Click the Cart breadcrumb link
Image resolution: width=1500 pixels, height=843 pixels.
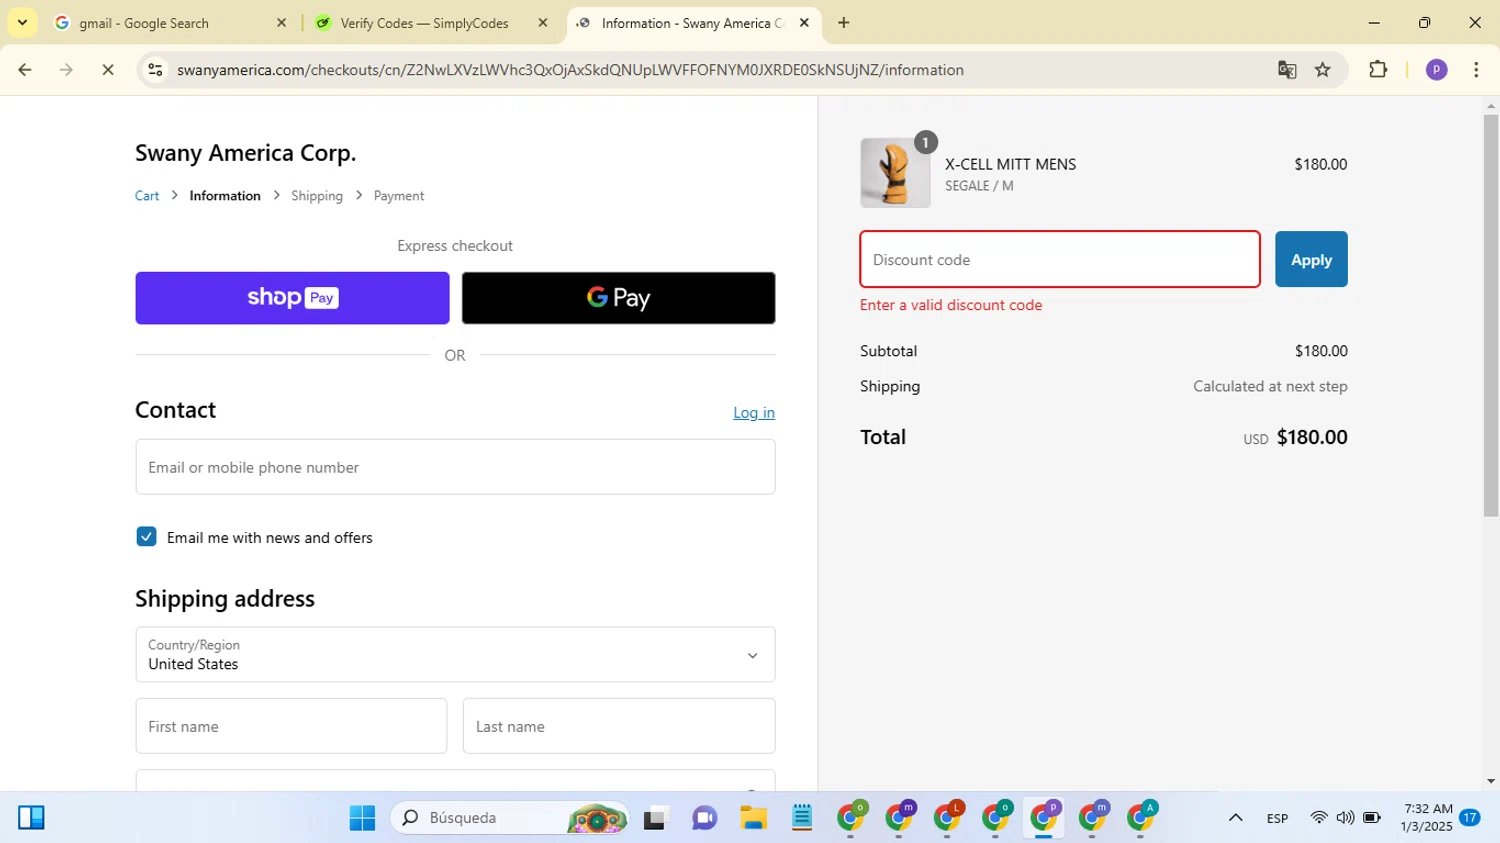point(147,196)
